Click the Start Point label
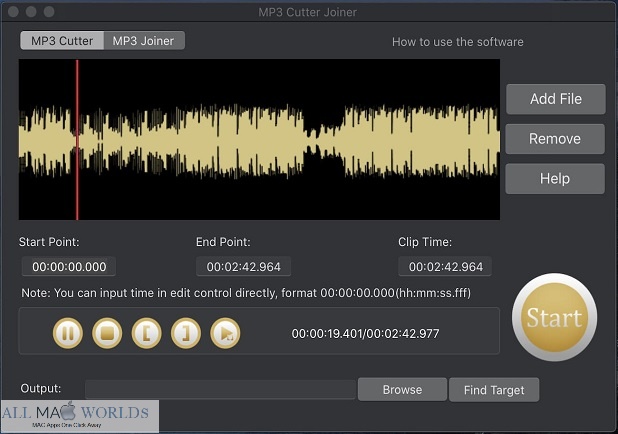The width and height of the screenshot is (618, 434). [x=49, y=242]
